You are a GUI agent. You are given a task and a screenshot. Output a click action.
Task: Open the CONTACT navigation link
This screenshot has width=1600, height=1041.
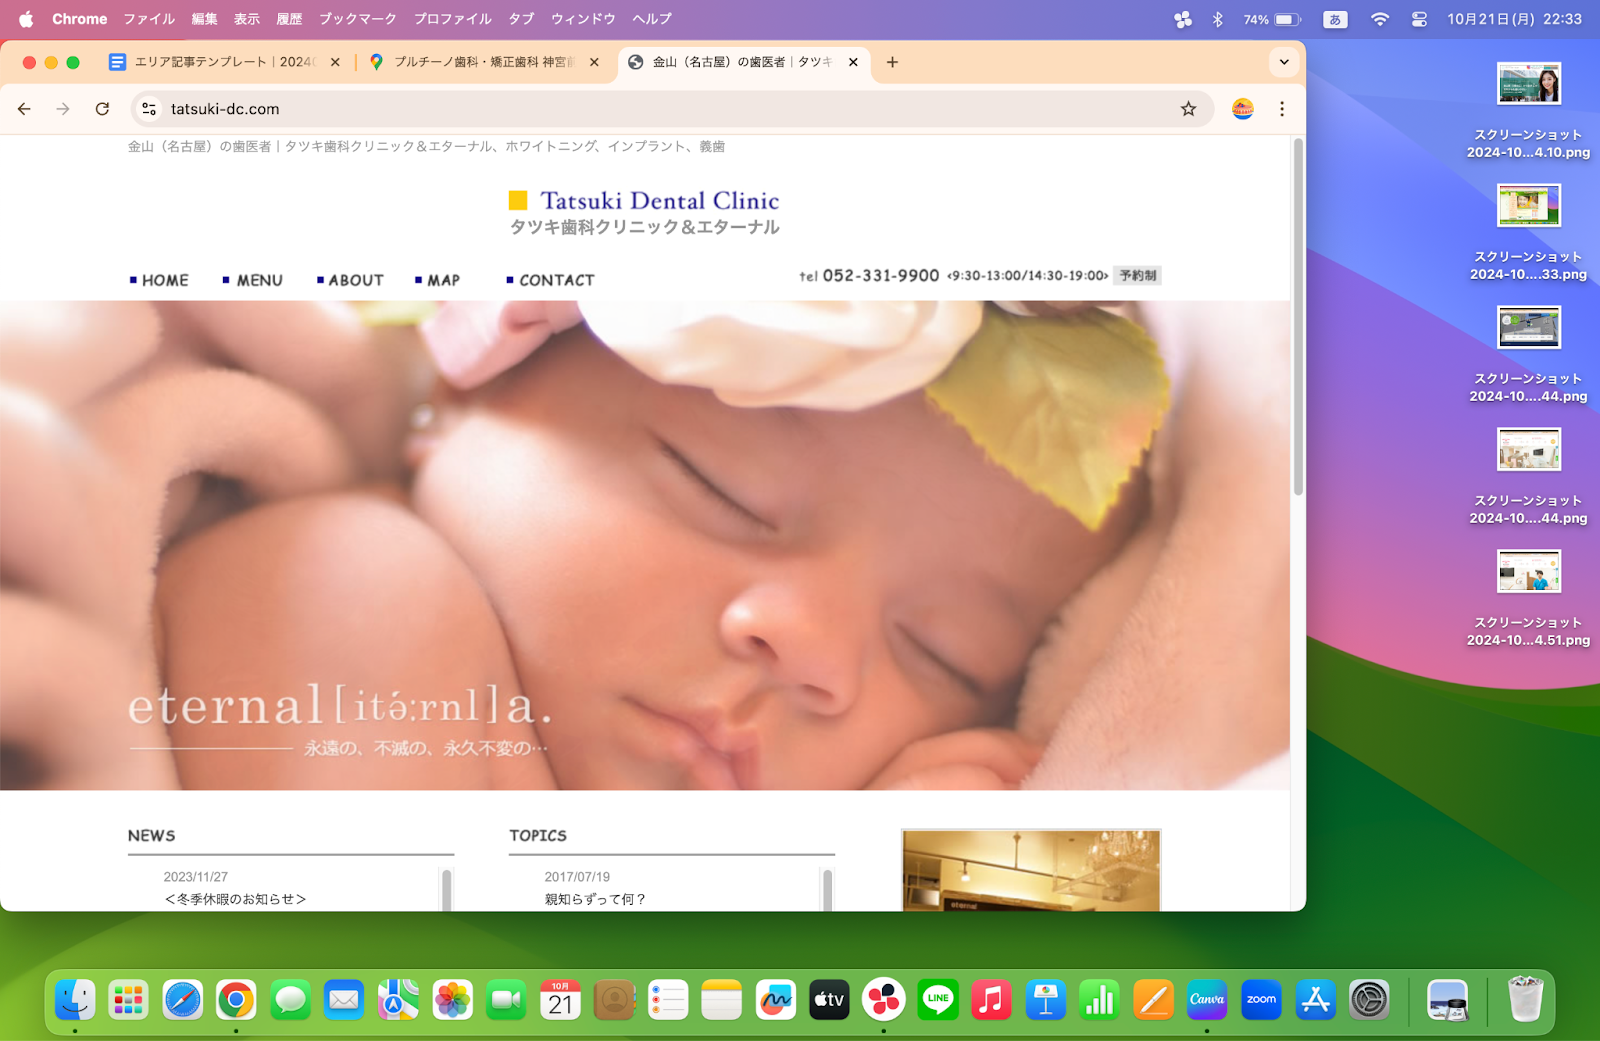click(x=551, y=280)
